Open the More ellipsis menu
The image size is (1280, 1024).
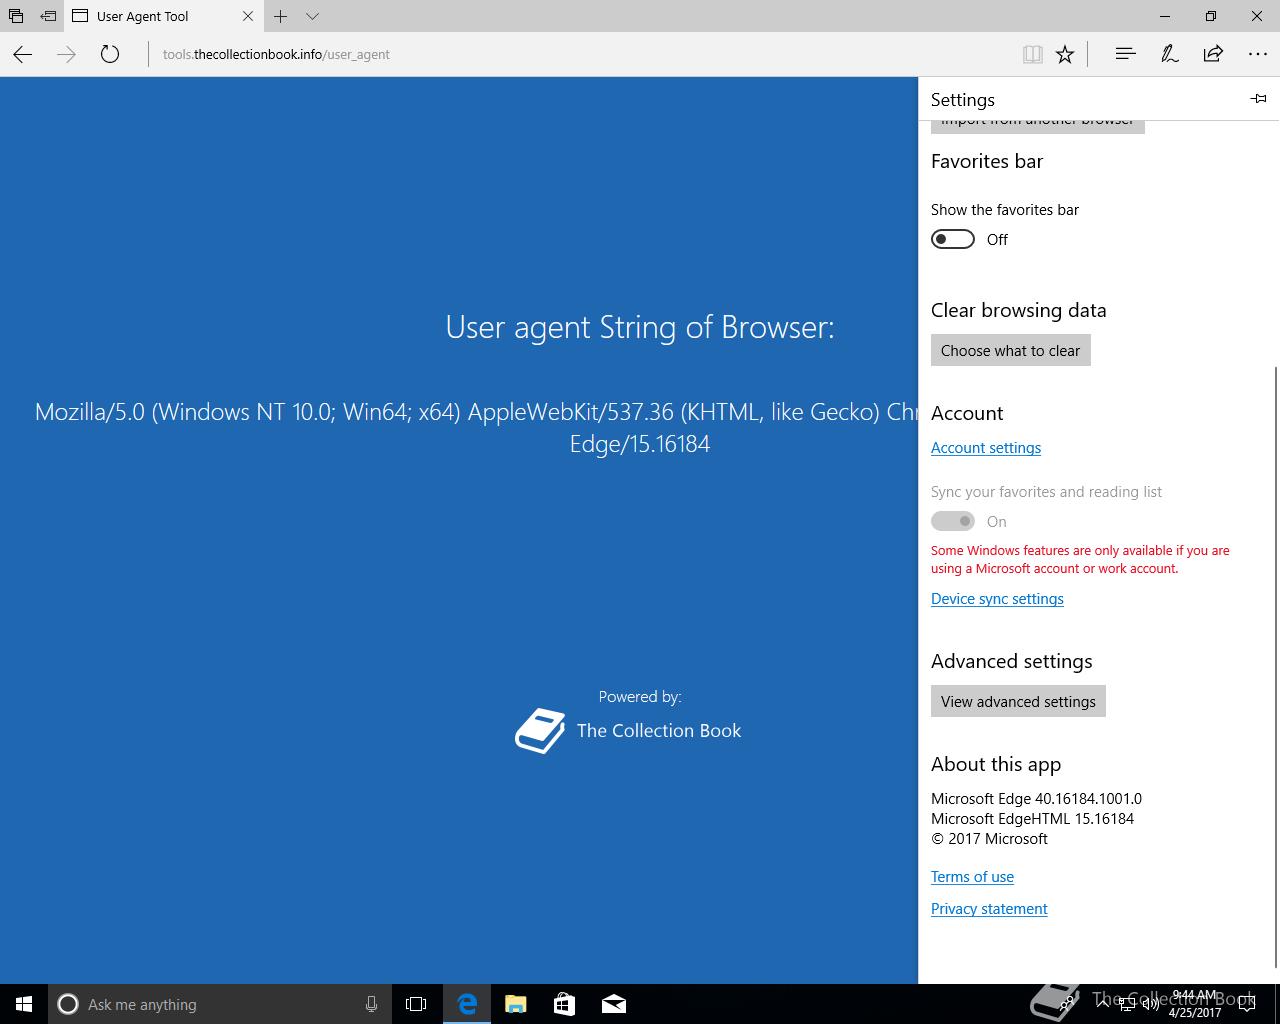point(1258,54)
